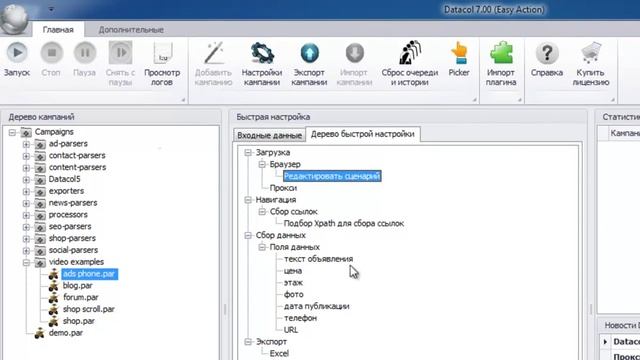Select the shop.par campaign
The width and height of the screenshot is (640, 360).
(x=78, y=321)
